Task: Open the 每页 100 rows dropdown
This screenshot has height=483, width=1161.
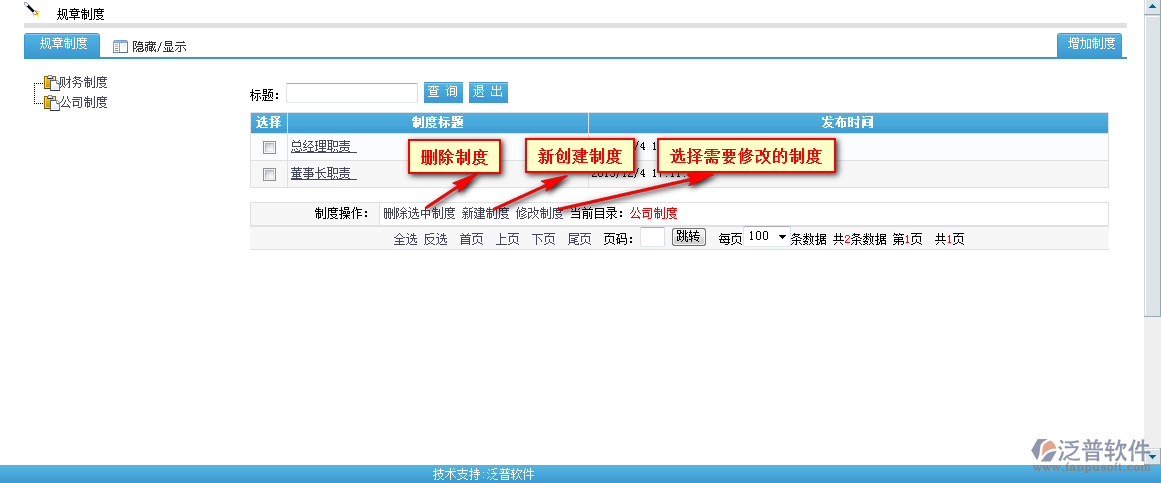Action: point(766,237)
